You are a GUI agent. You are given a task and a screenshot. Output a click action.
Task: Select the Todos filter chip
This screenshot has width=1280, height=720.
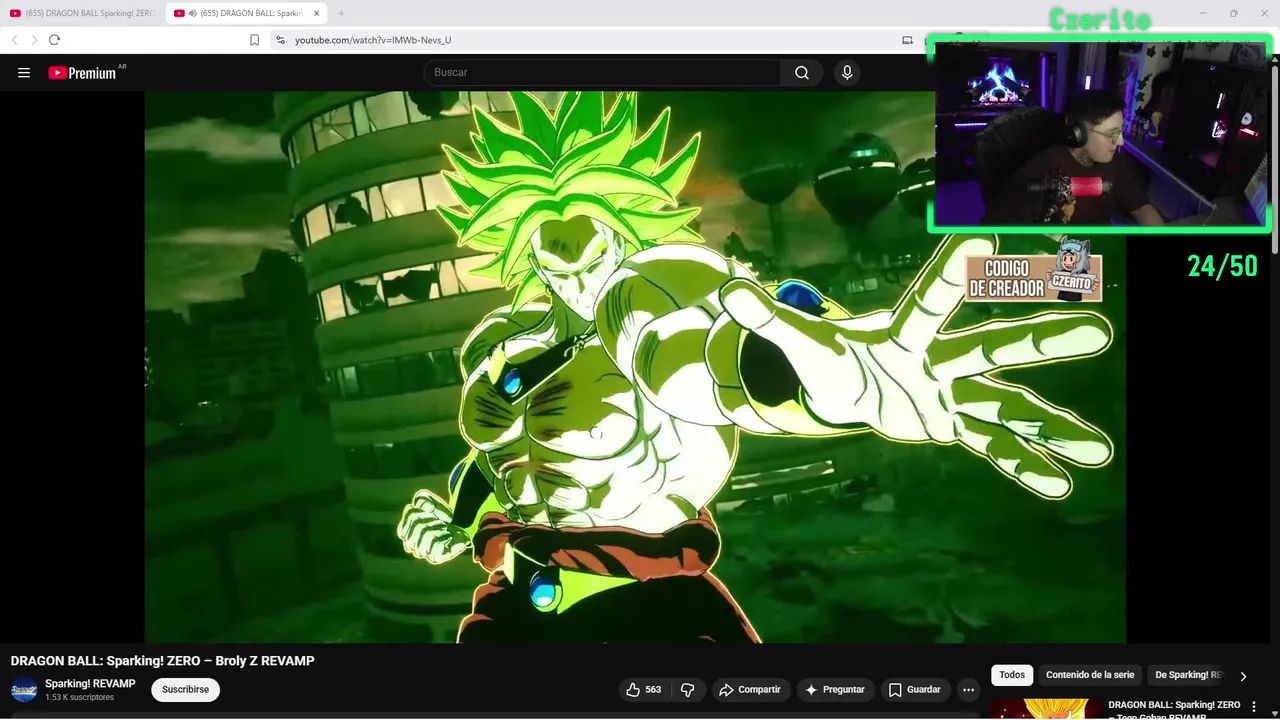click(1012, 675)
